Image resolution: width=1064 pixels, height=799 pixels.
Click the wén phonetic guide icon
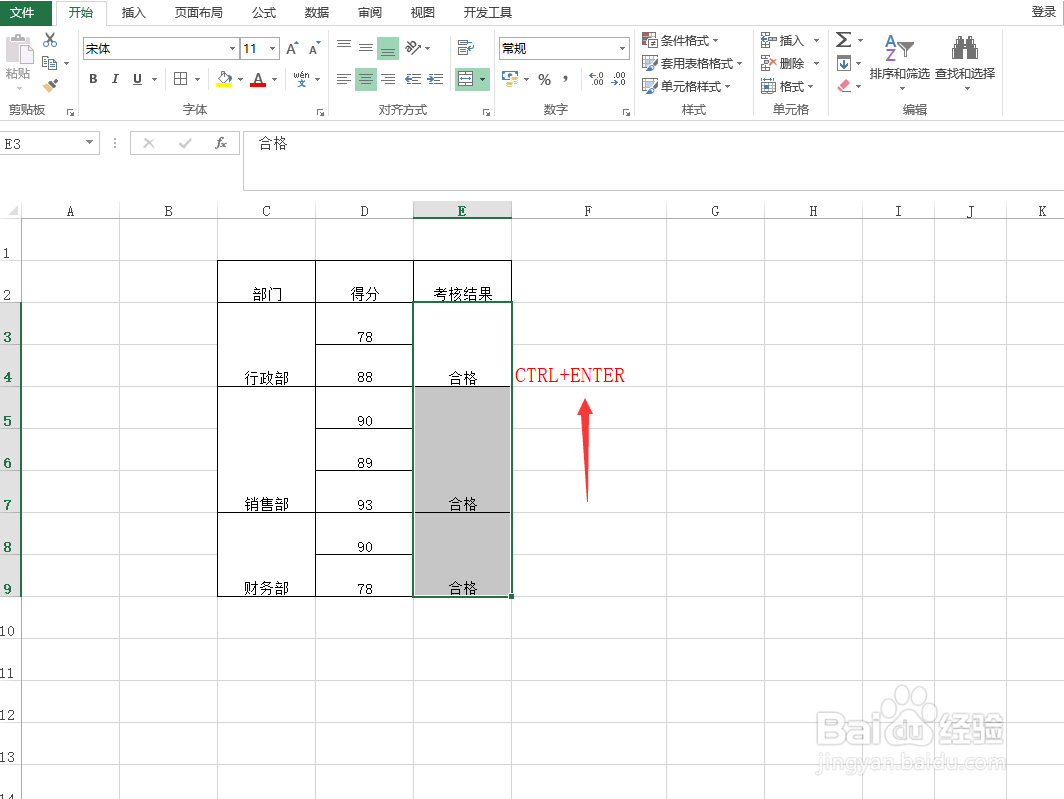301,79
